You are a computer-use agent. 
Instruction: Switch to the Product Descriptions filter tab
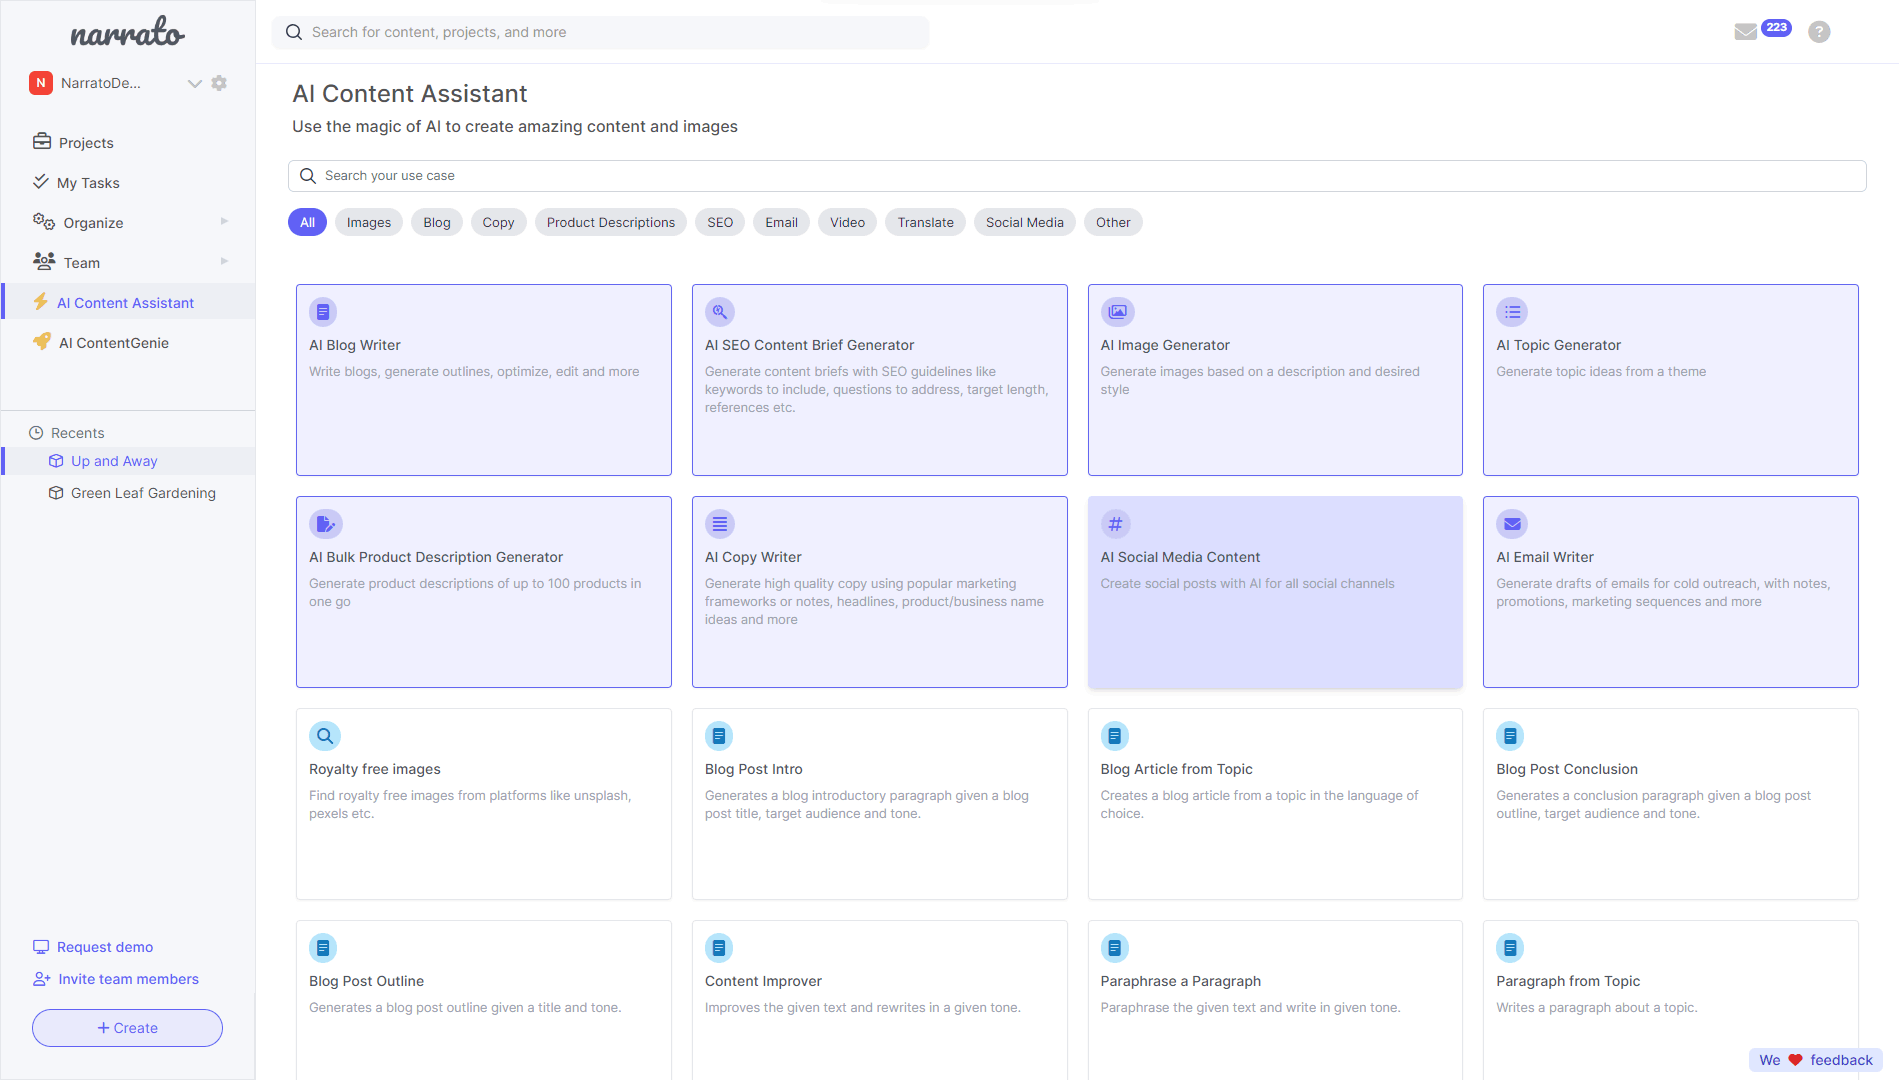(x=610, y=222)
